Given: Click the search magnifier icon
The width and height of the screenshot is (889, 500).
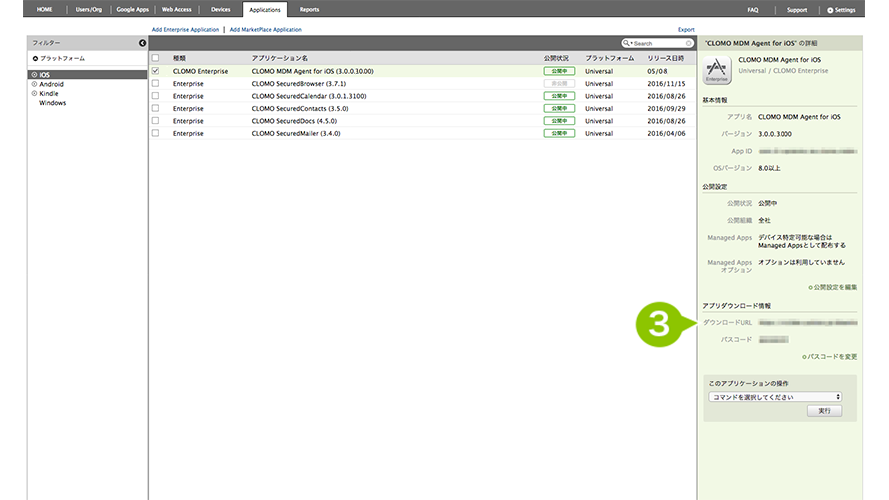Looking at the screenshot, I should (x=626, y=43).
